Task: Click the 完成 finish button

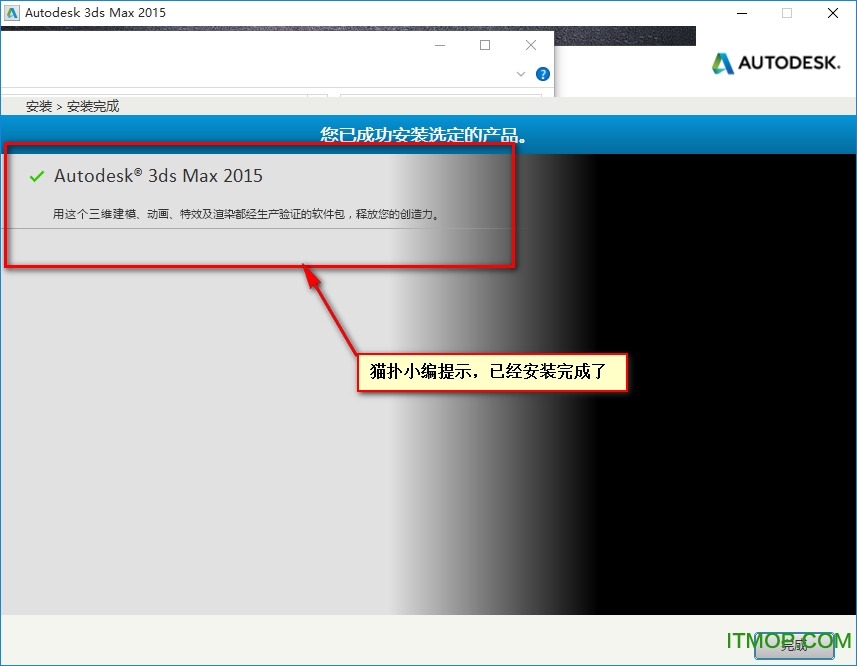Action: point(794,645)
